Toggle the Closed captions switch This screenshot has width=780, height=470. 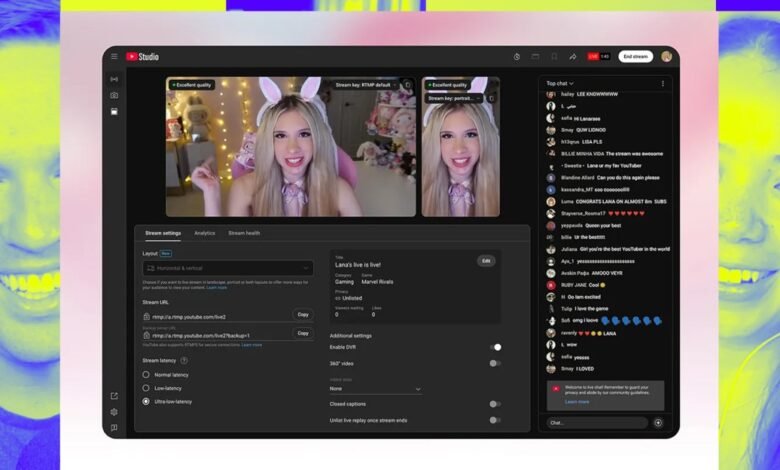coord(495,404)
